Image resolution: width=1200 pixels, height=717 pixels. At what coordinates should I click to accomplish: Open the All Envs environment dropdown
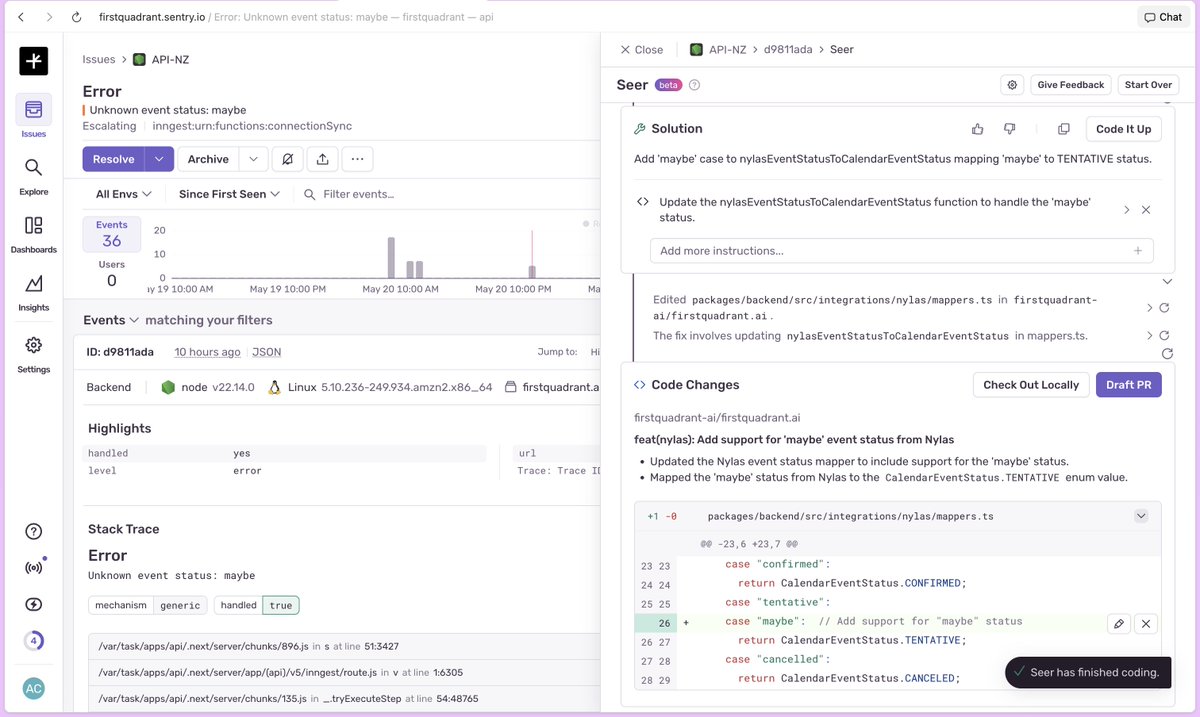pyautogui.click(x=124, y=194)
